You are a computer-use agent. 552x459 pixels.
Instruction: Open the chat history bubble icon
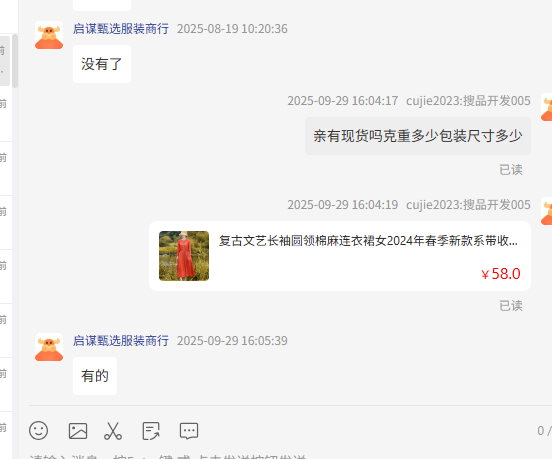pyautogui.click(x=189, y=431)
